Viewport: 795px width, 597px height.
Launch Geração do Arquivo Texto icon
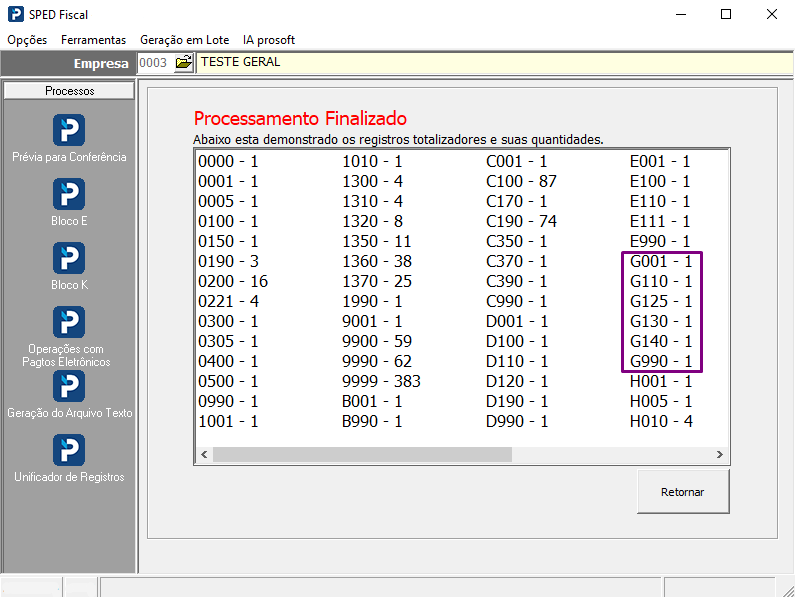click(69, 386)
